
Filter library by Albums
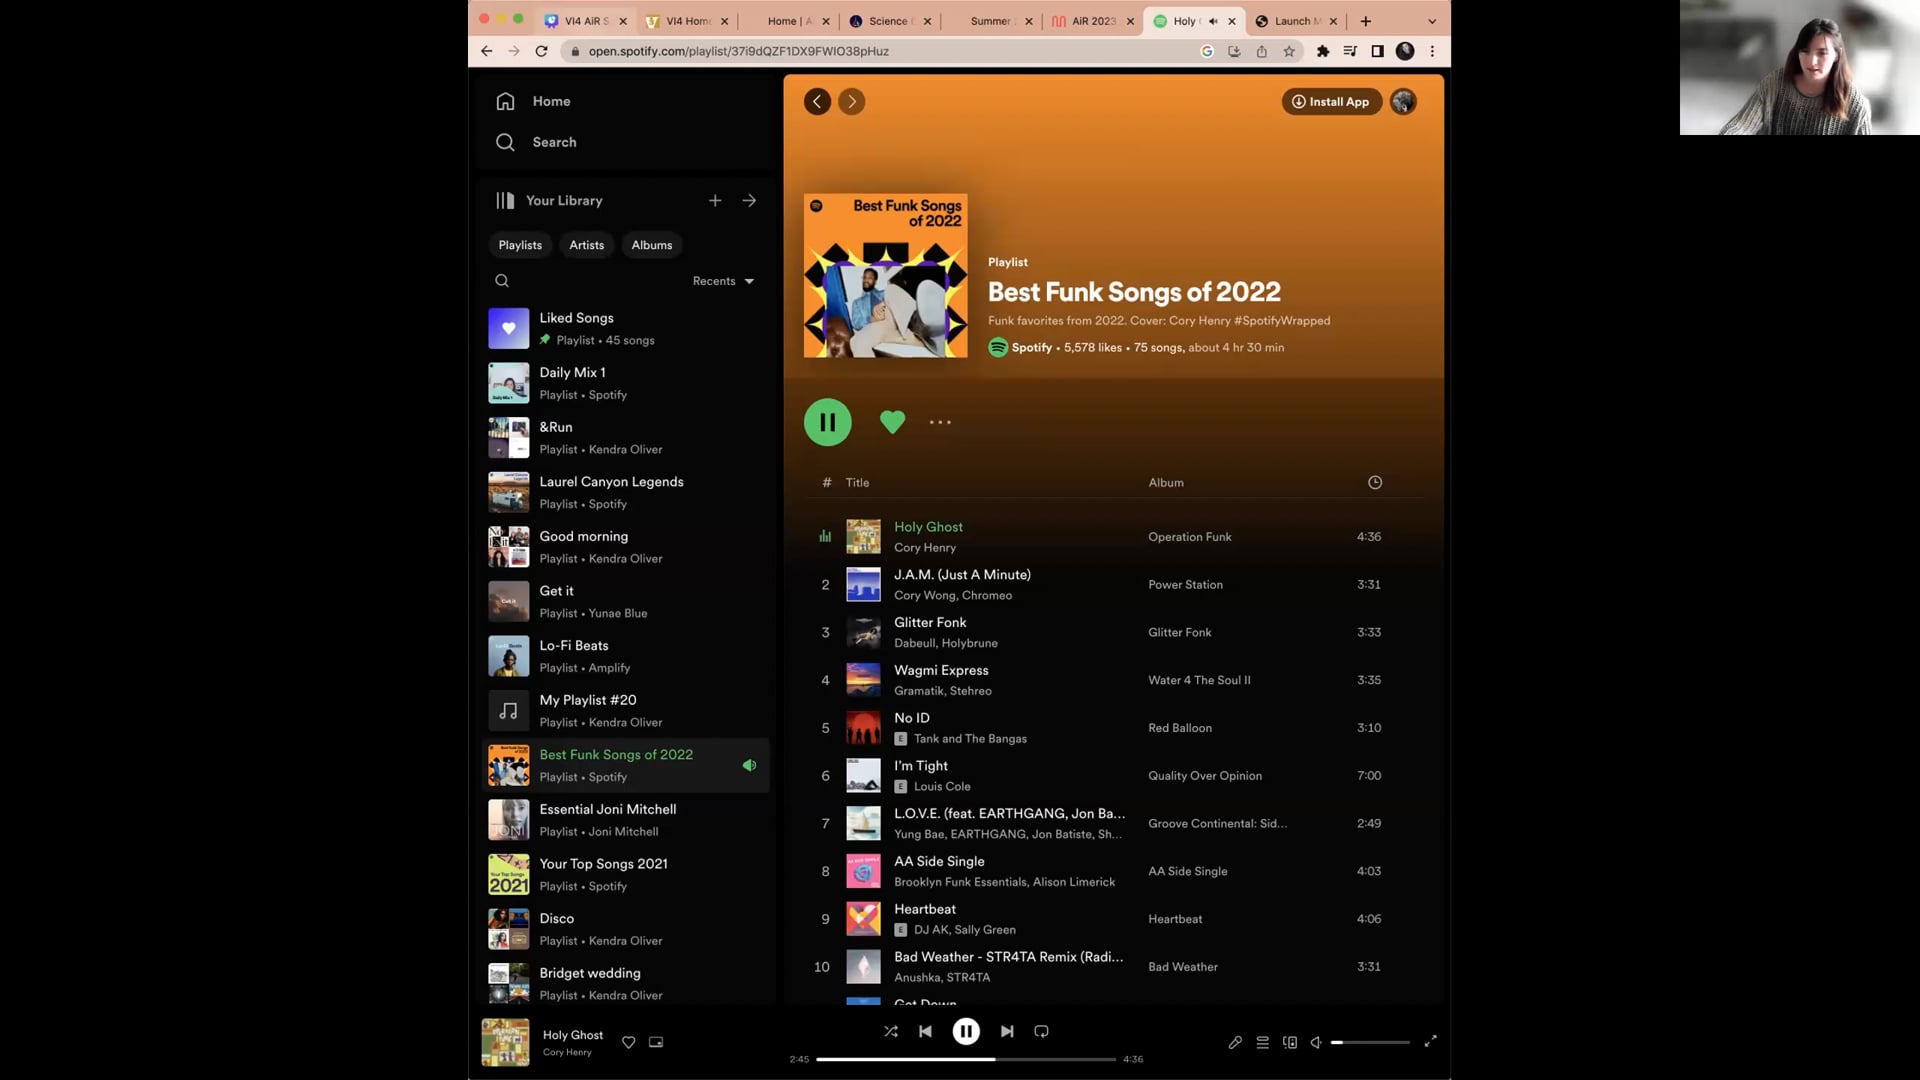(652, 245)
